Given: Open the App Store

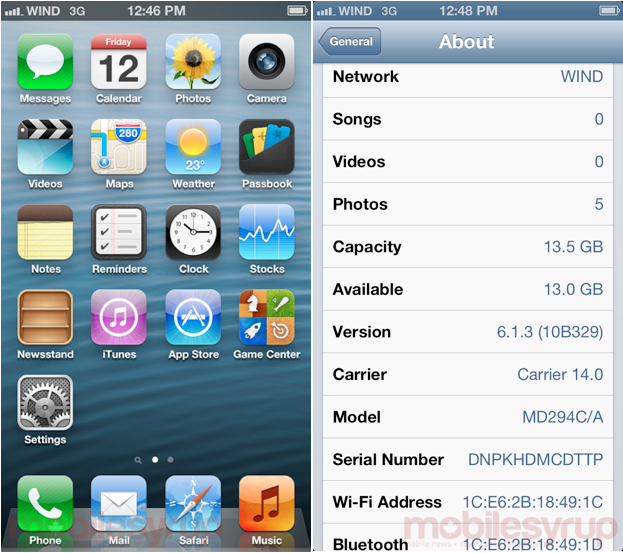Looking at the screenshot, I should [193, 317].
